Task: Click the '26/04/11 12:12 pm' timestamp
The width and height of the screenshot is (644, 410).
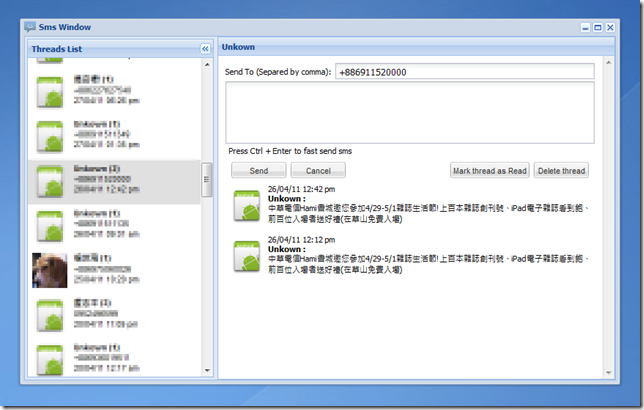Action: point(301,240)
